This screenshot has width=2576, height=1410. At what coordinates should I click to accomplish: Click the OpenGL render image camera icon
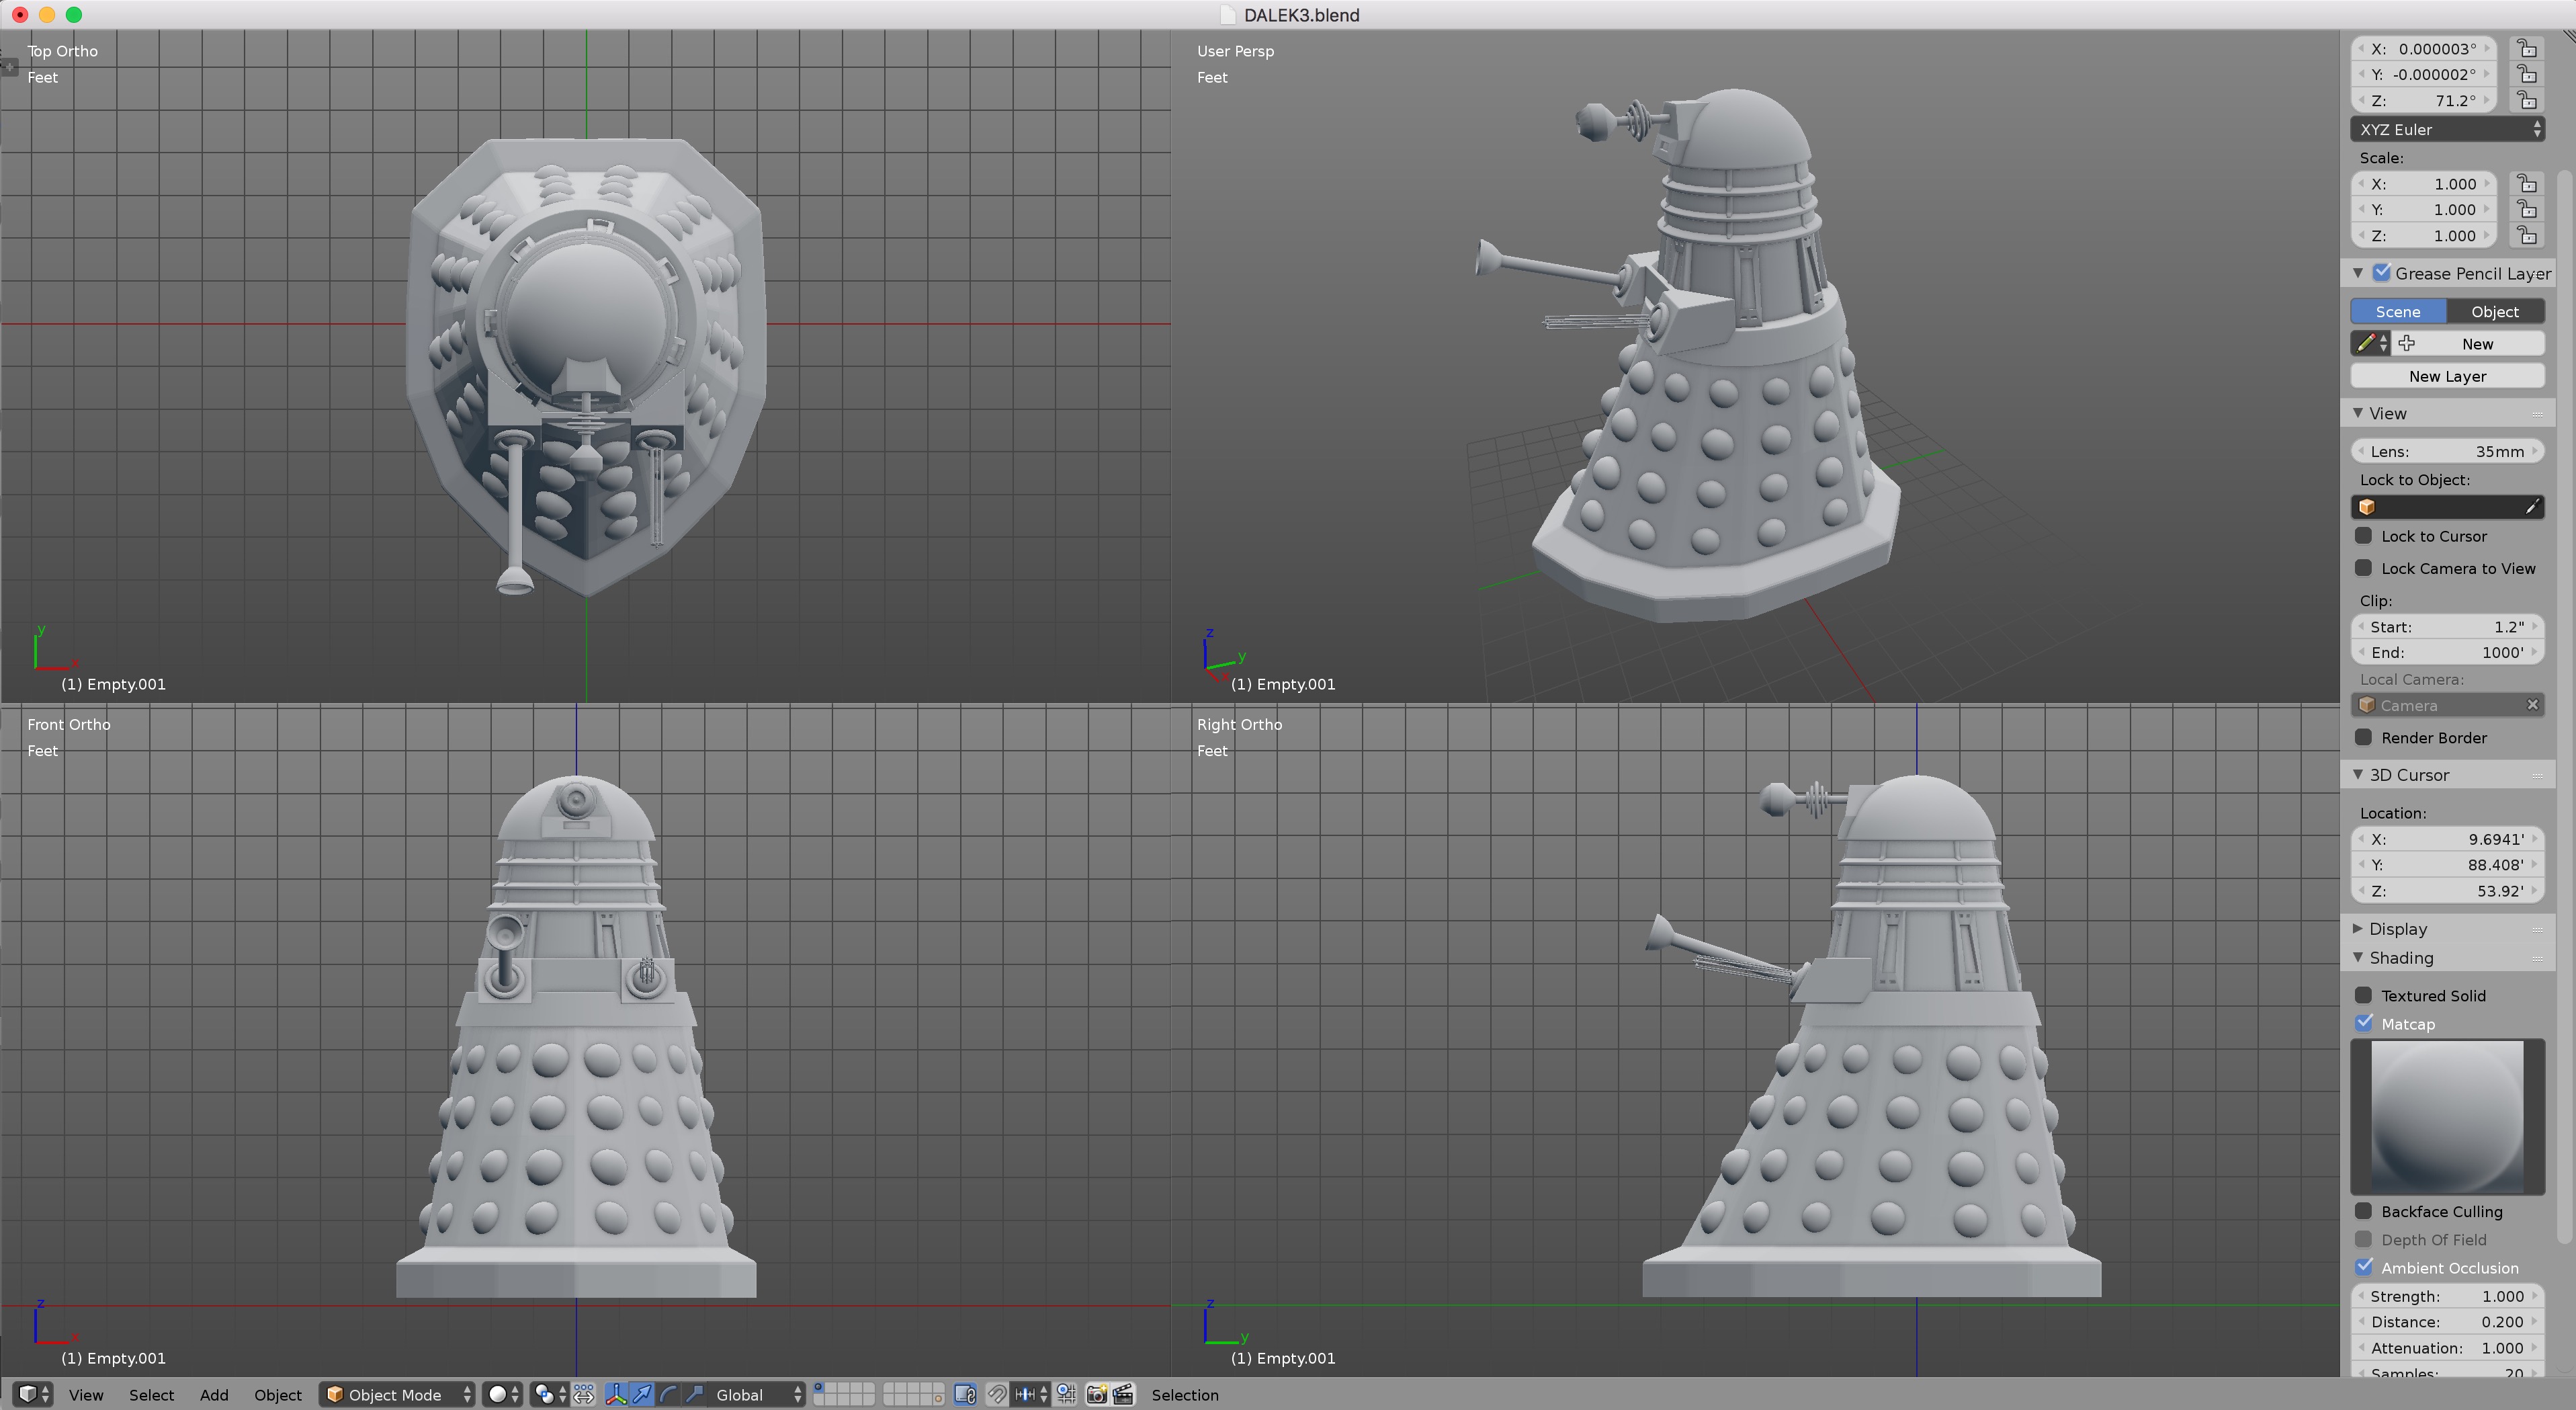[1097, 1394]
